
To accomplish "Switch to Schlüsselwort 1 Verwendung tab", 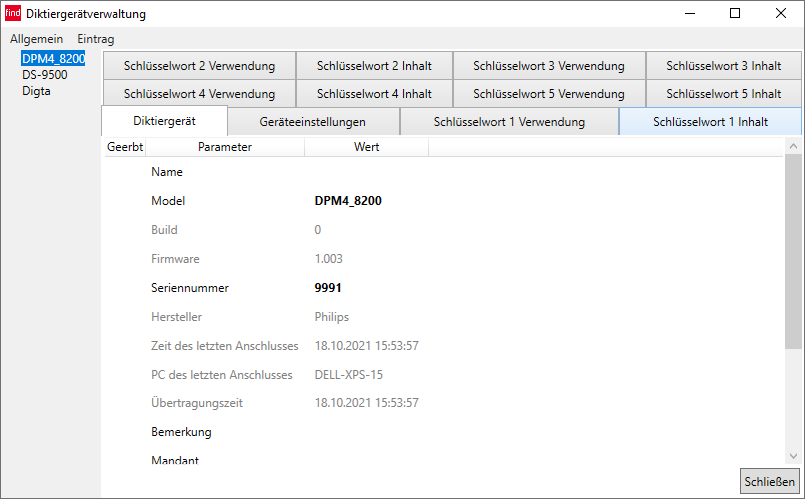I will click(509, 122).
